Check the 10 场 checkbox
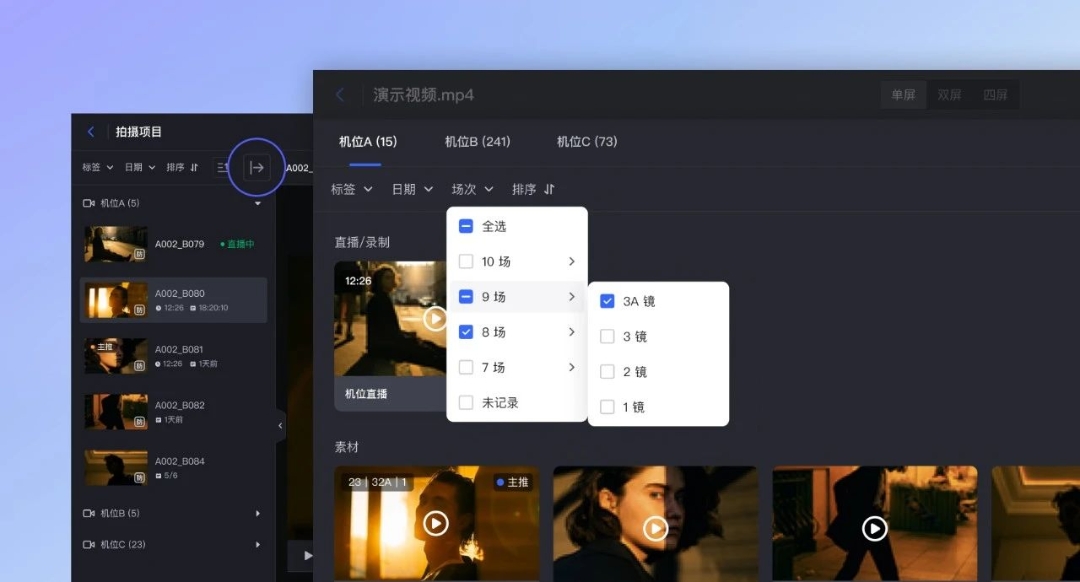 pyautogui.click(x=466, y=262)
